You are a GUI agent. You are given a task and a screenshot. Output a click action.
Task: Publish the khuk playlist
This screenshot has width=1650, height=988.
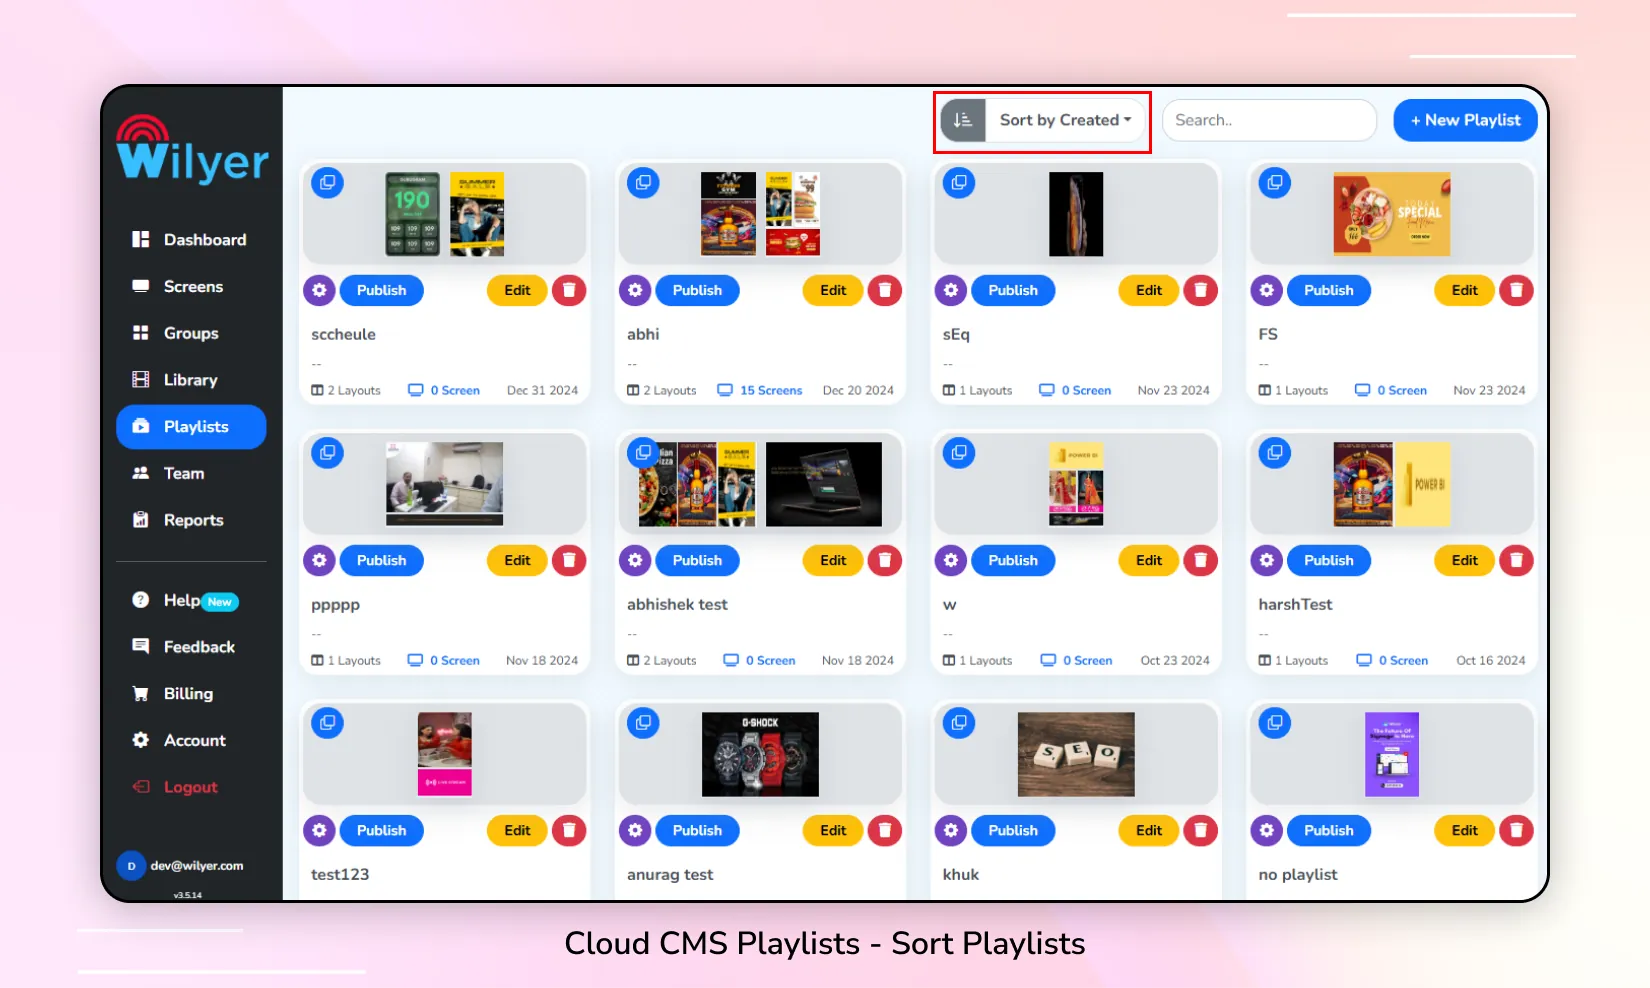(1013, 831)
